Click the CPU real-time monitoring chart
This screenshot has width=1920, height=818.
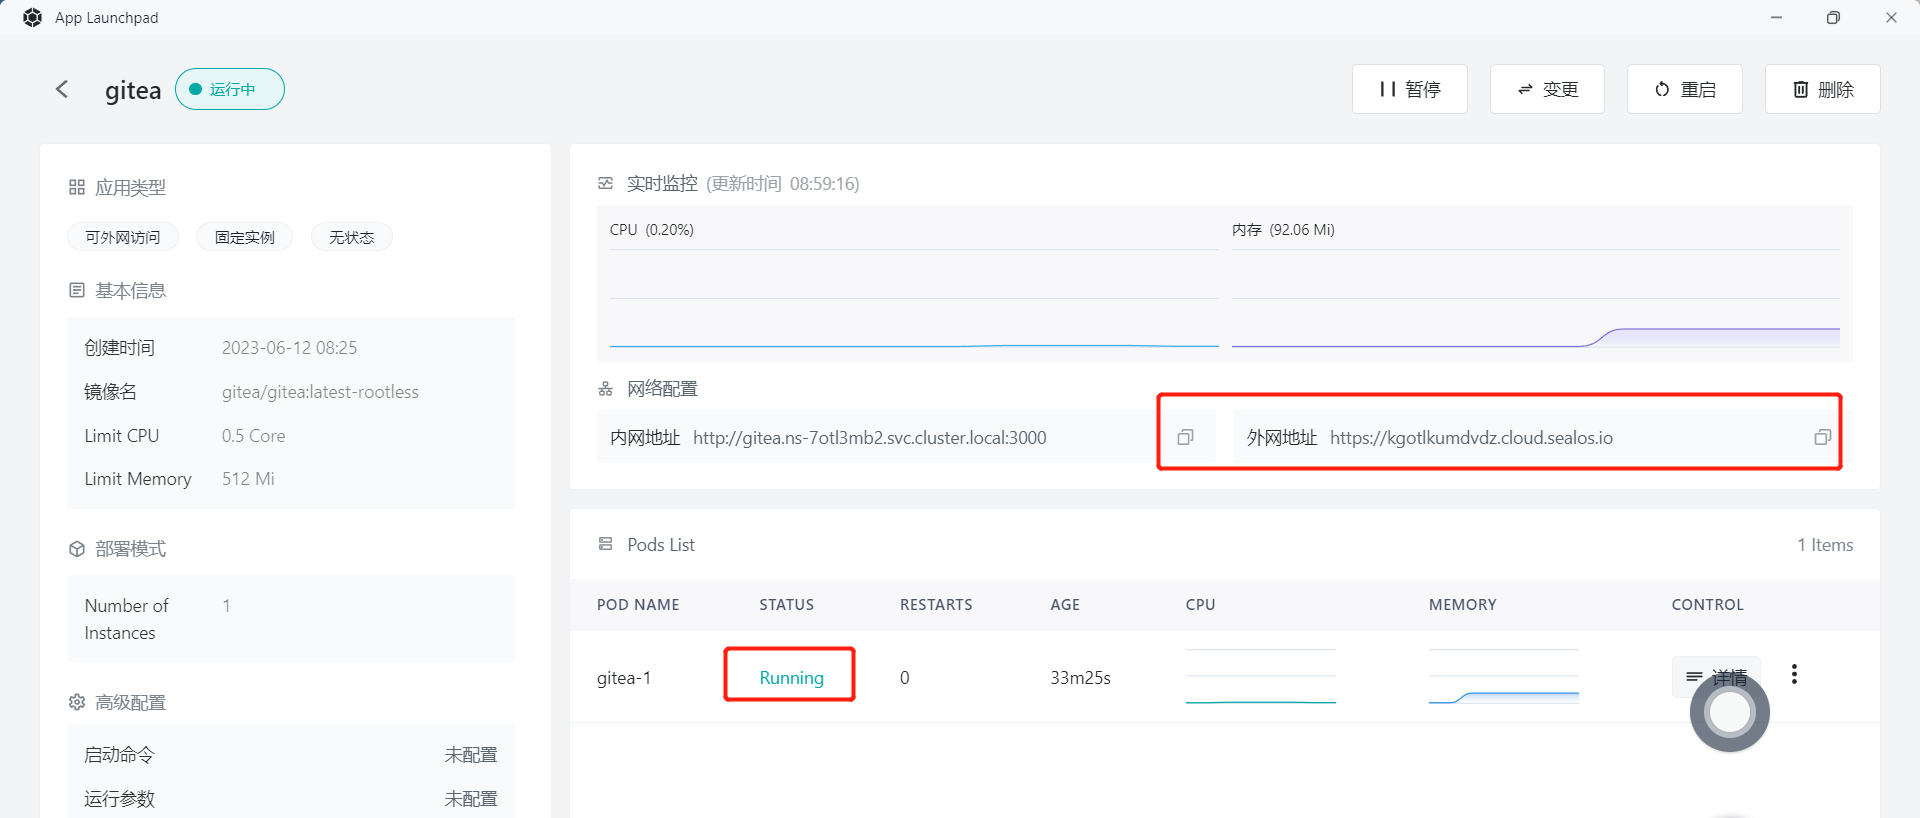pyautogui.click(x=913, y=300)
